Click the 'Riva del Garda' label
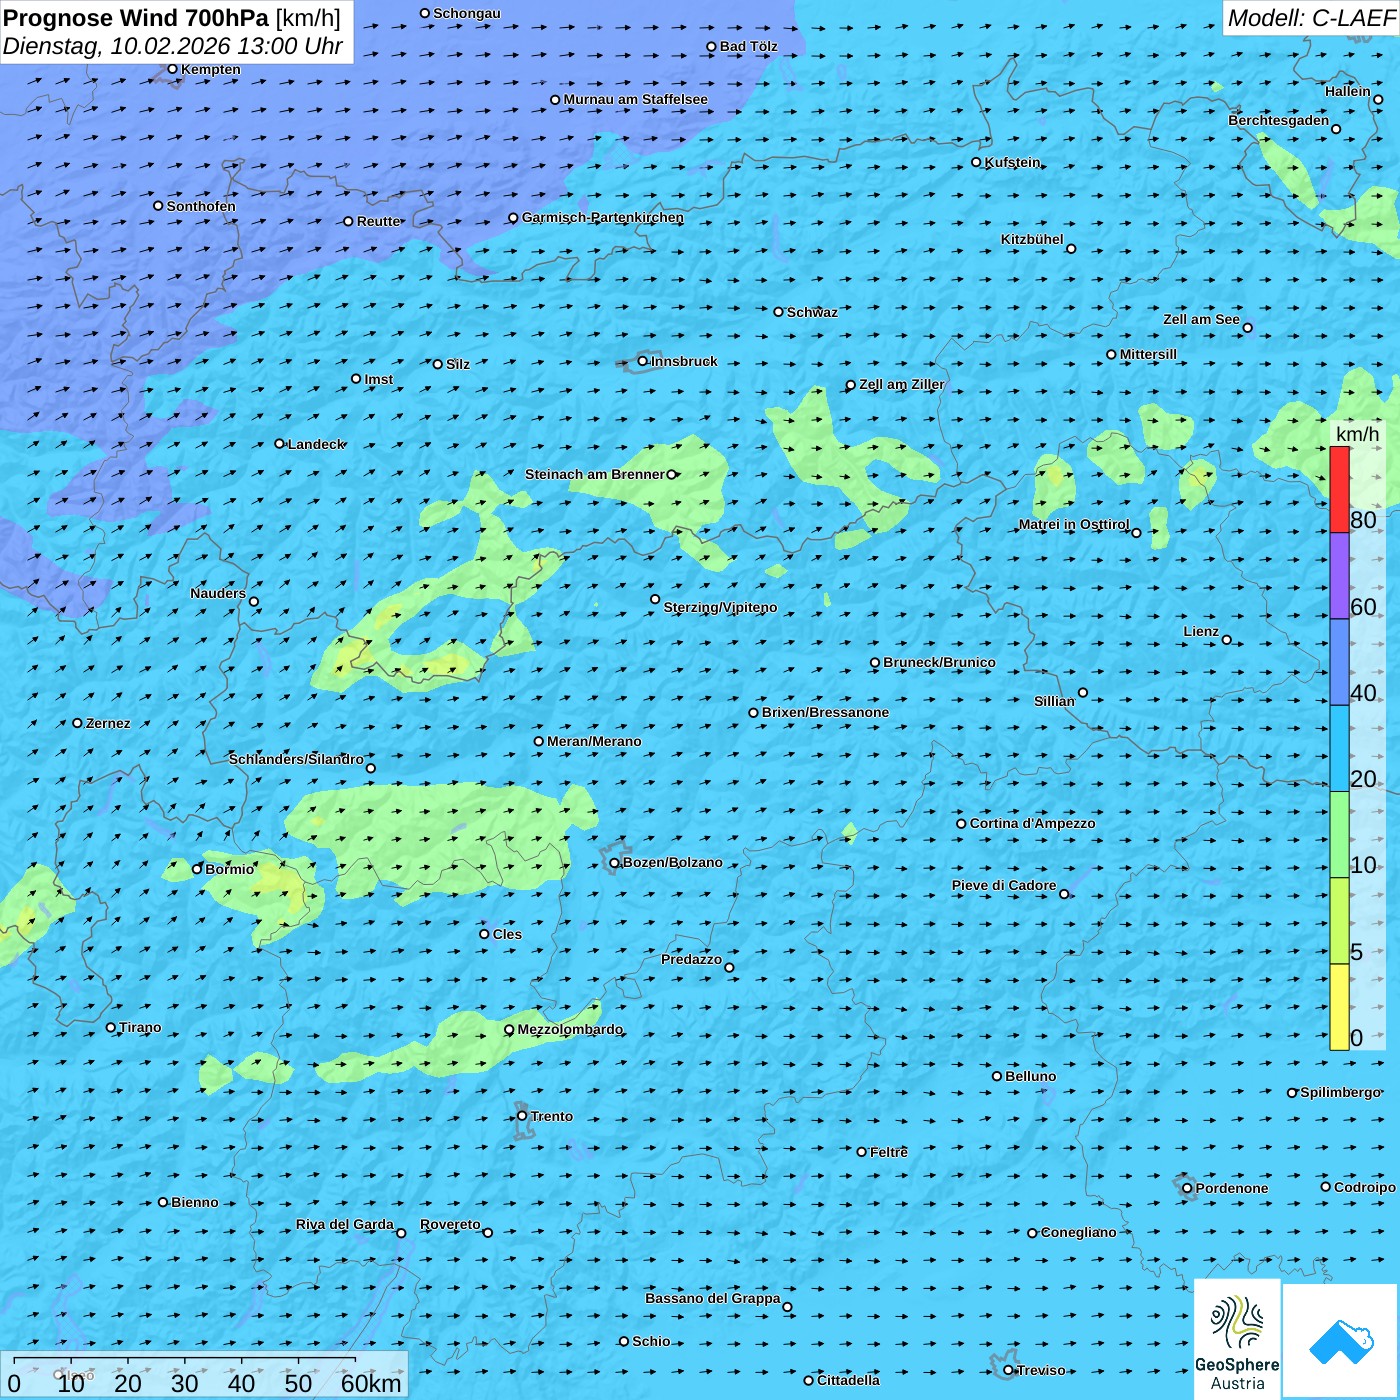1400x1400 pixels. [x=344, y=1224]
